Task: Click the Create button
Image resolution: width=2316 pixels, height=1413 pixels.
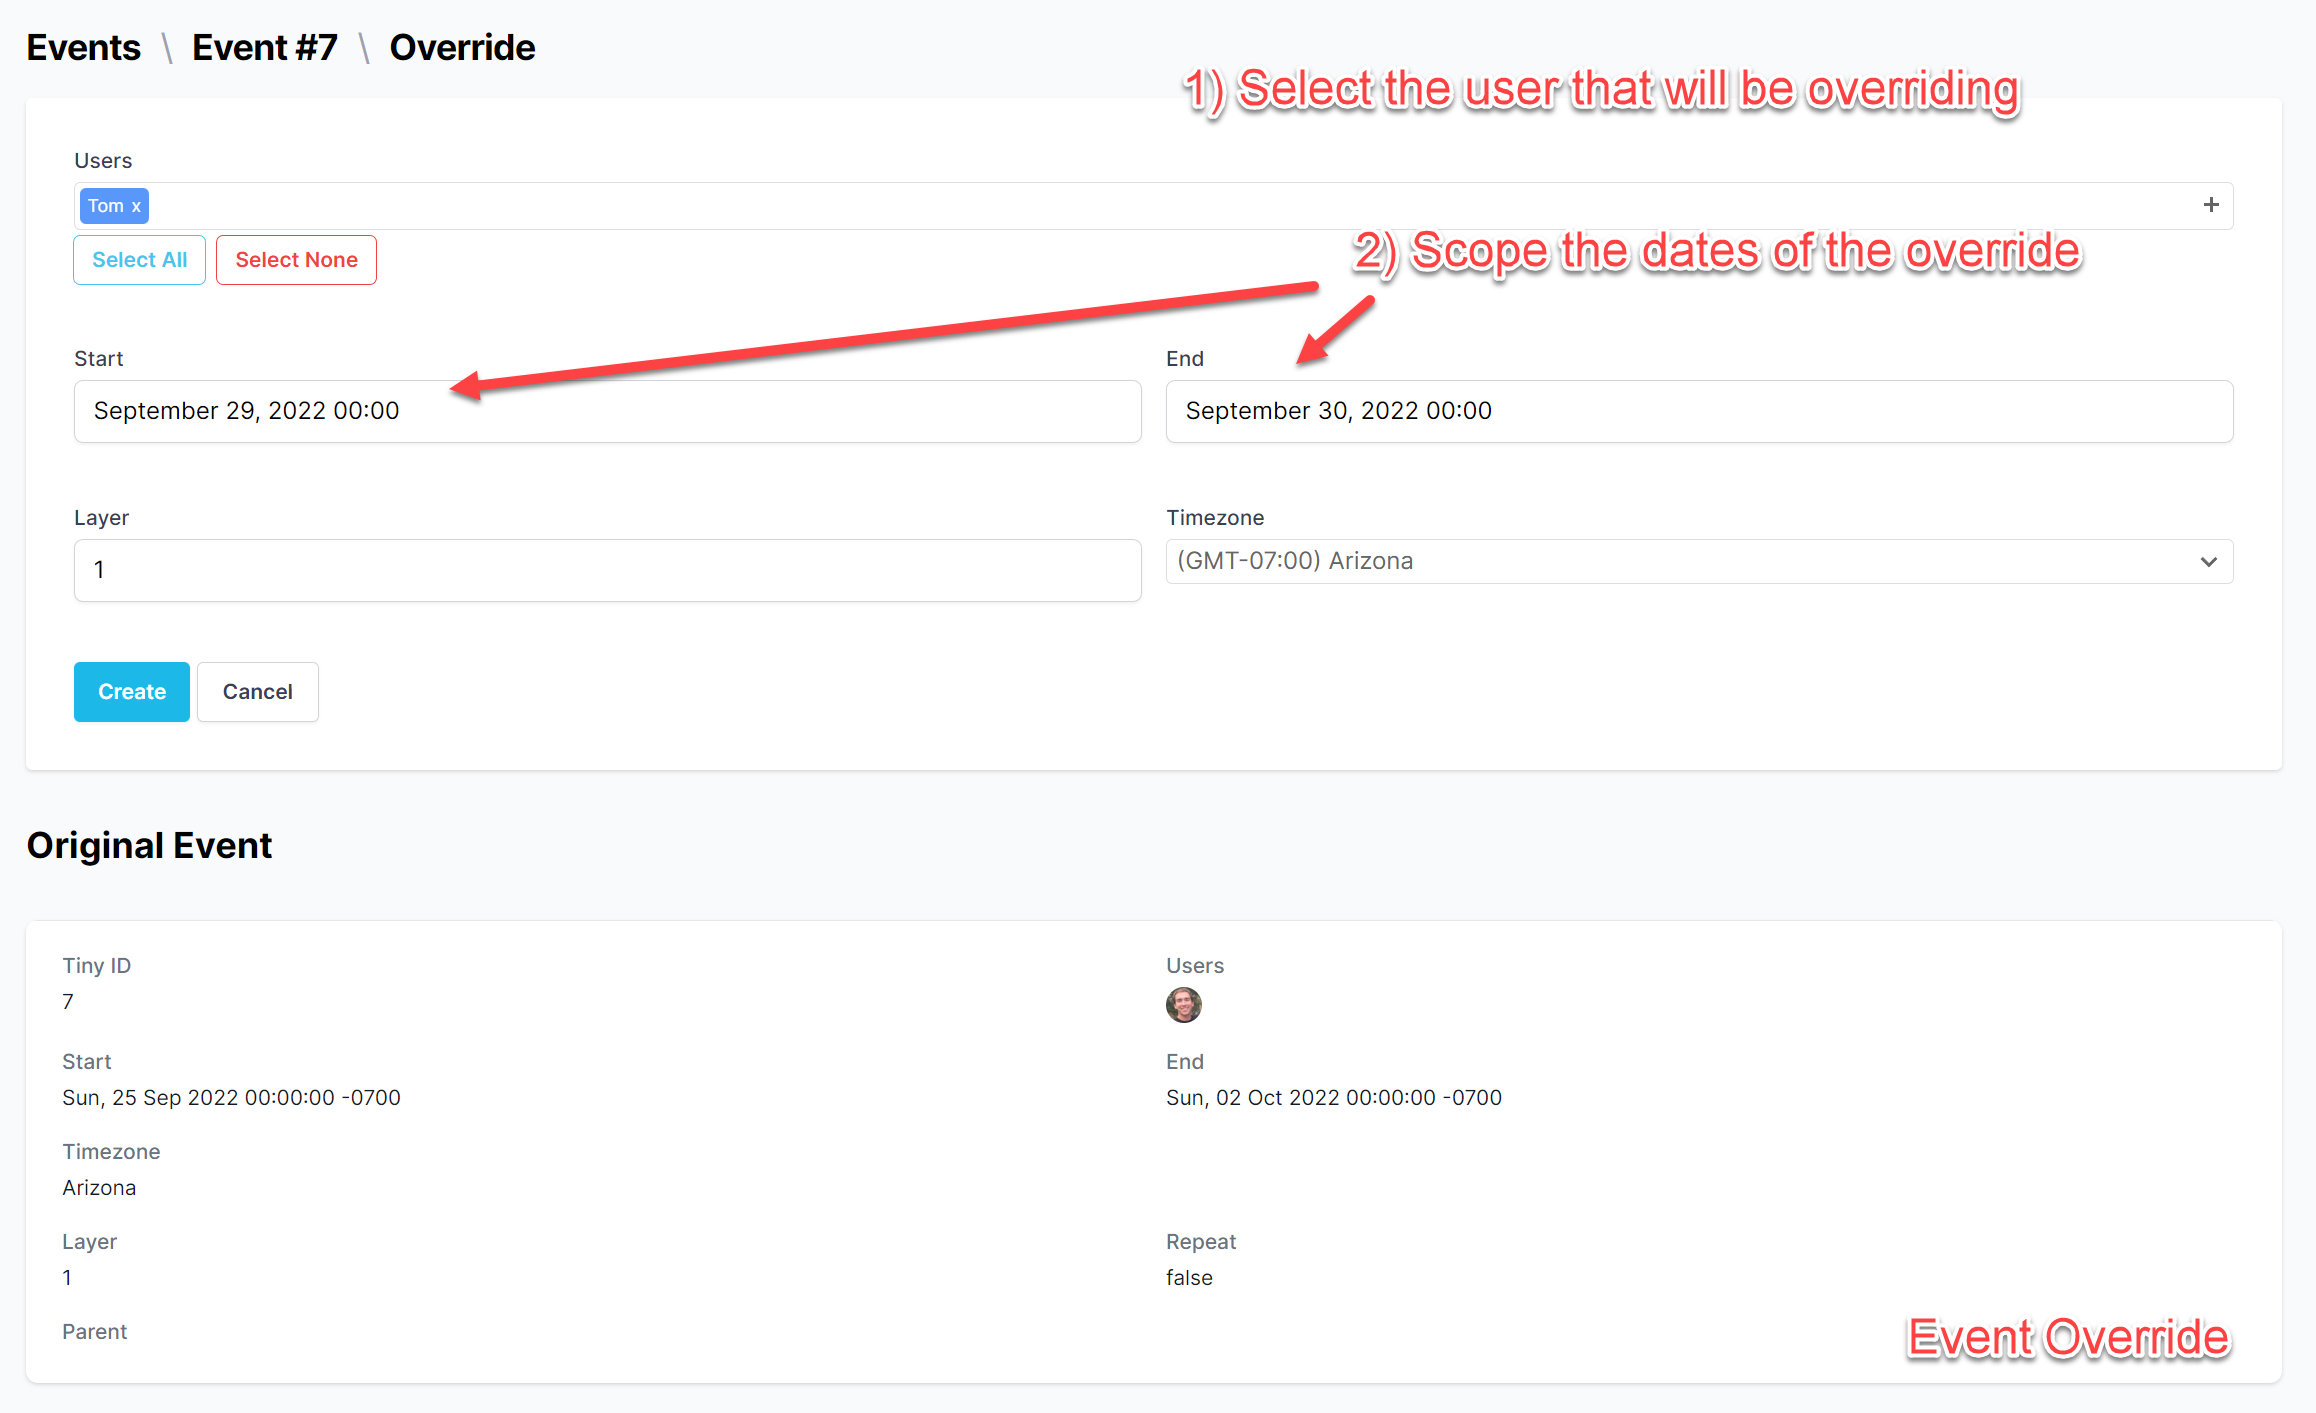Action: pos(131,692)
